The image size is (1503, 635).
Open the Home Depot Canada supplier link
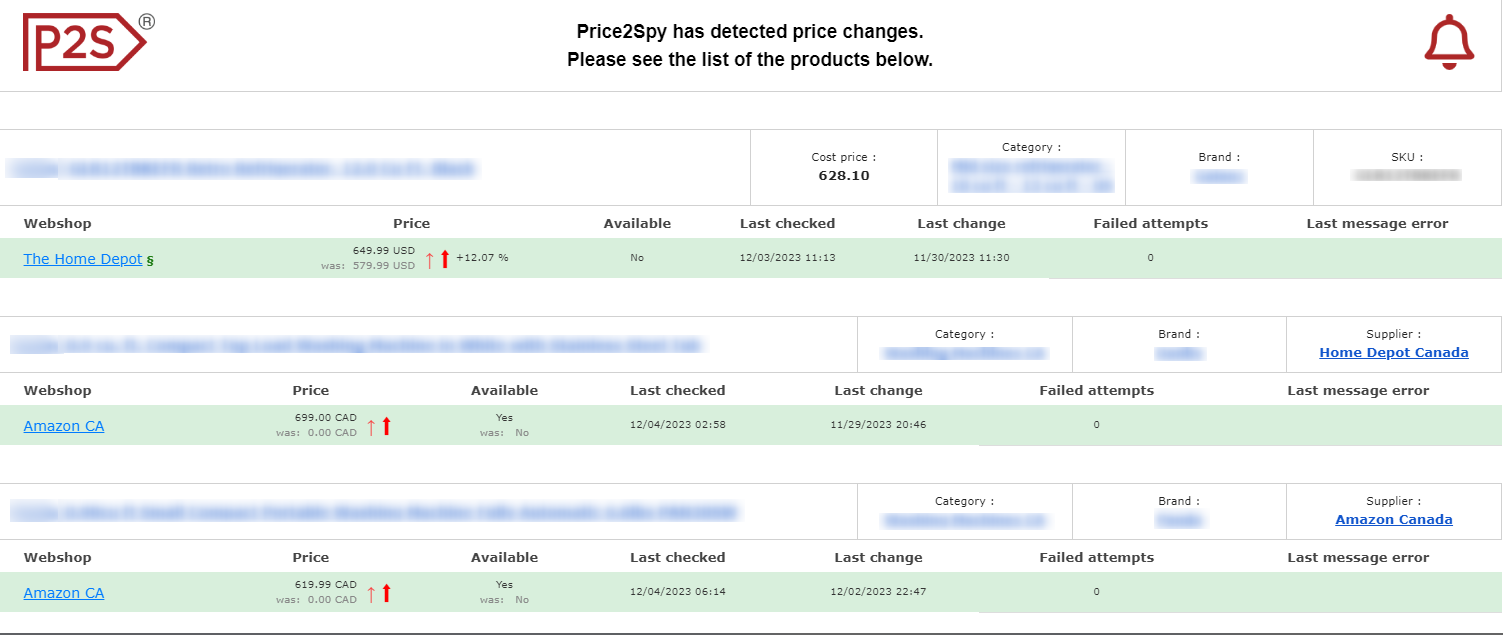click(1393, 352)
